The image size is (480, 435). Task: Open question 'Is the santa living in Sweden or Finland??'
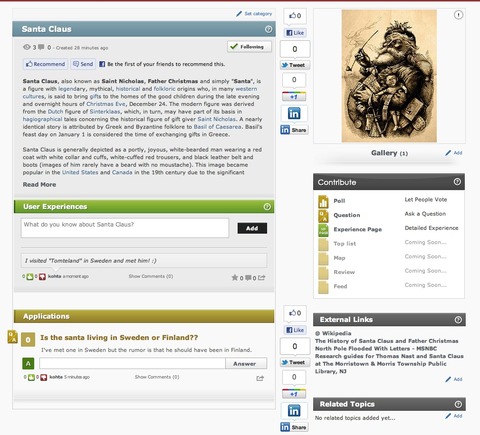pos(119,337)
